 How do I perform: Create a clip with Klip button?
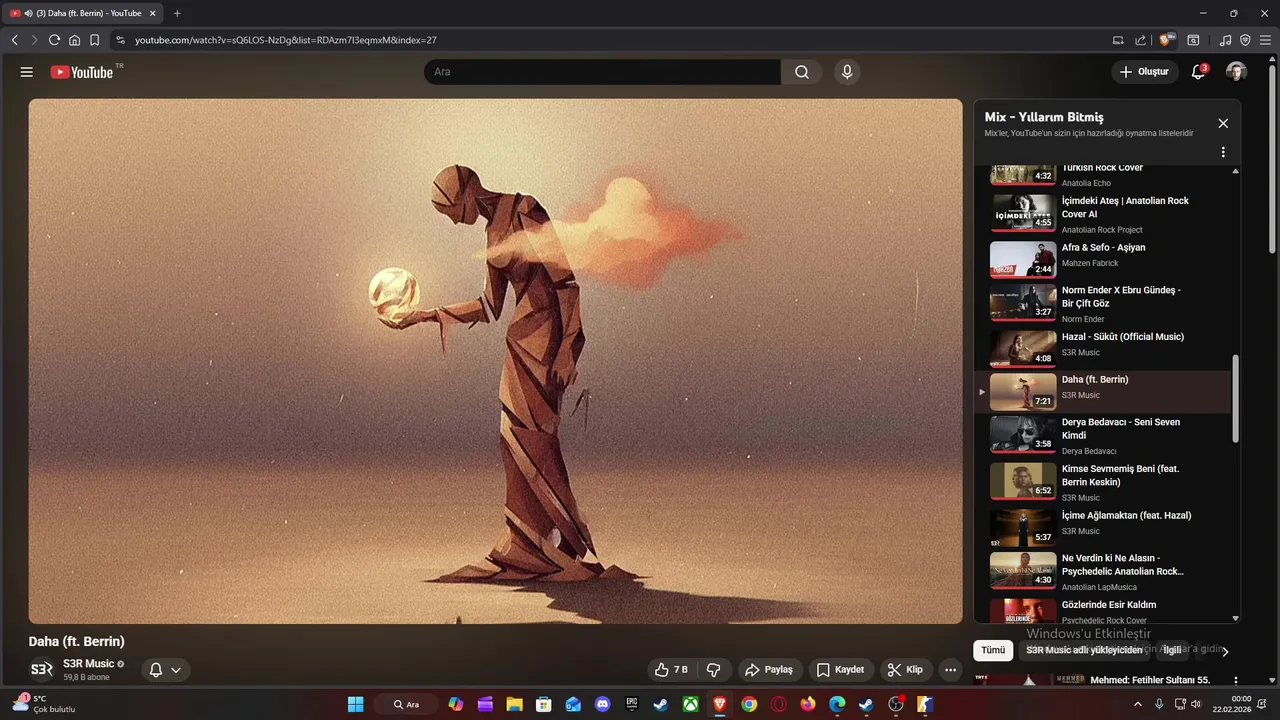[x=905, y=670]
